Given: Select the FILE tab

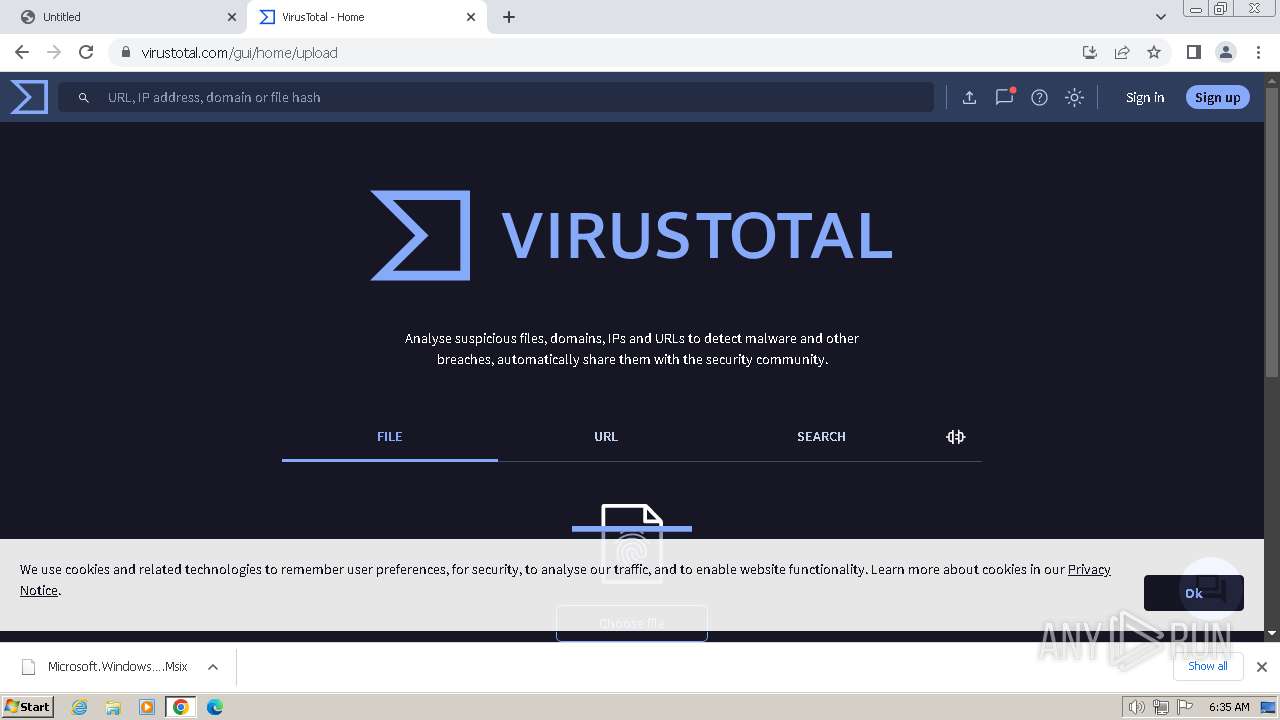Looking at the screenshot, I should [390, 437].
